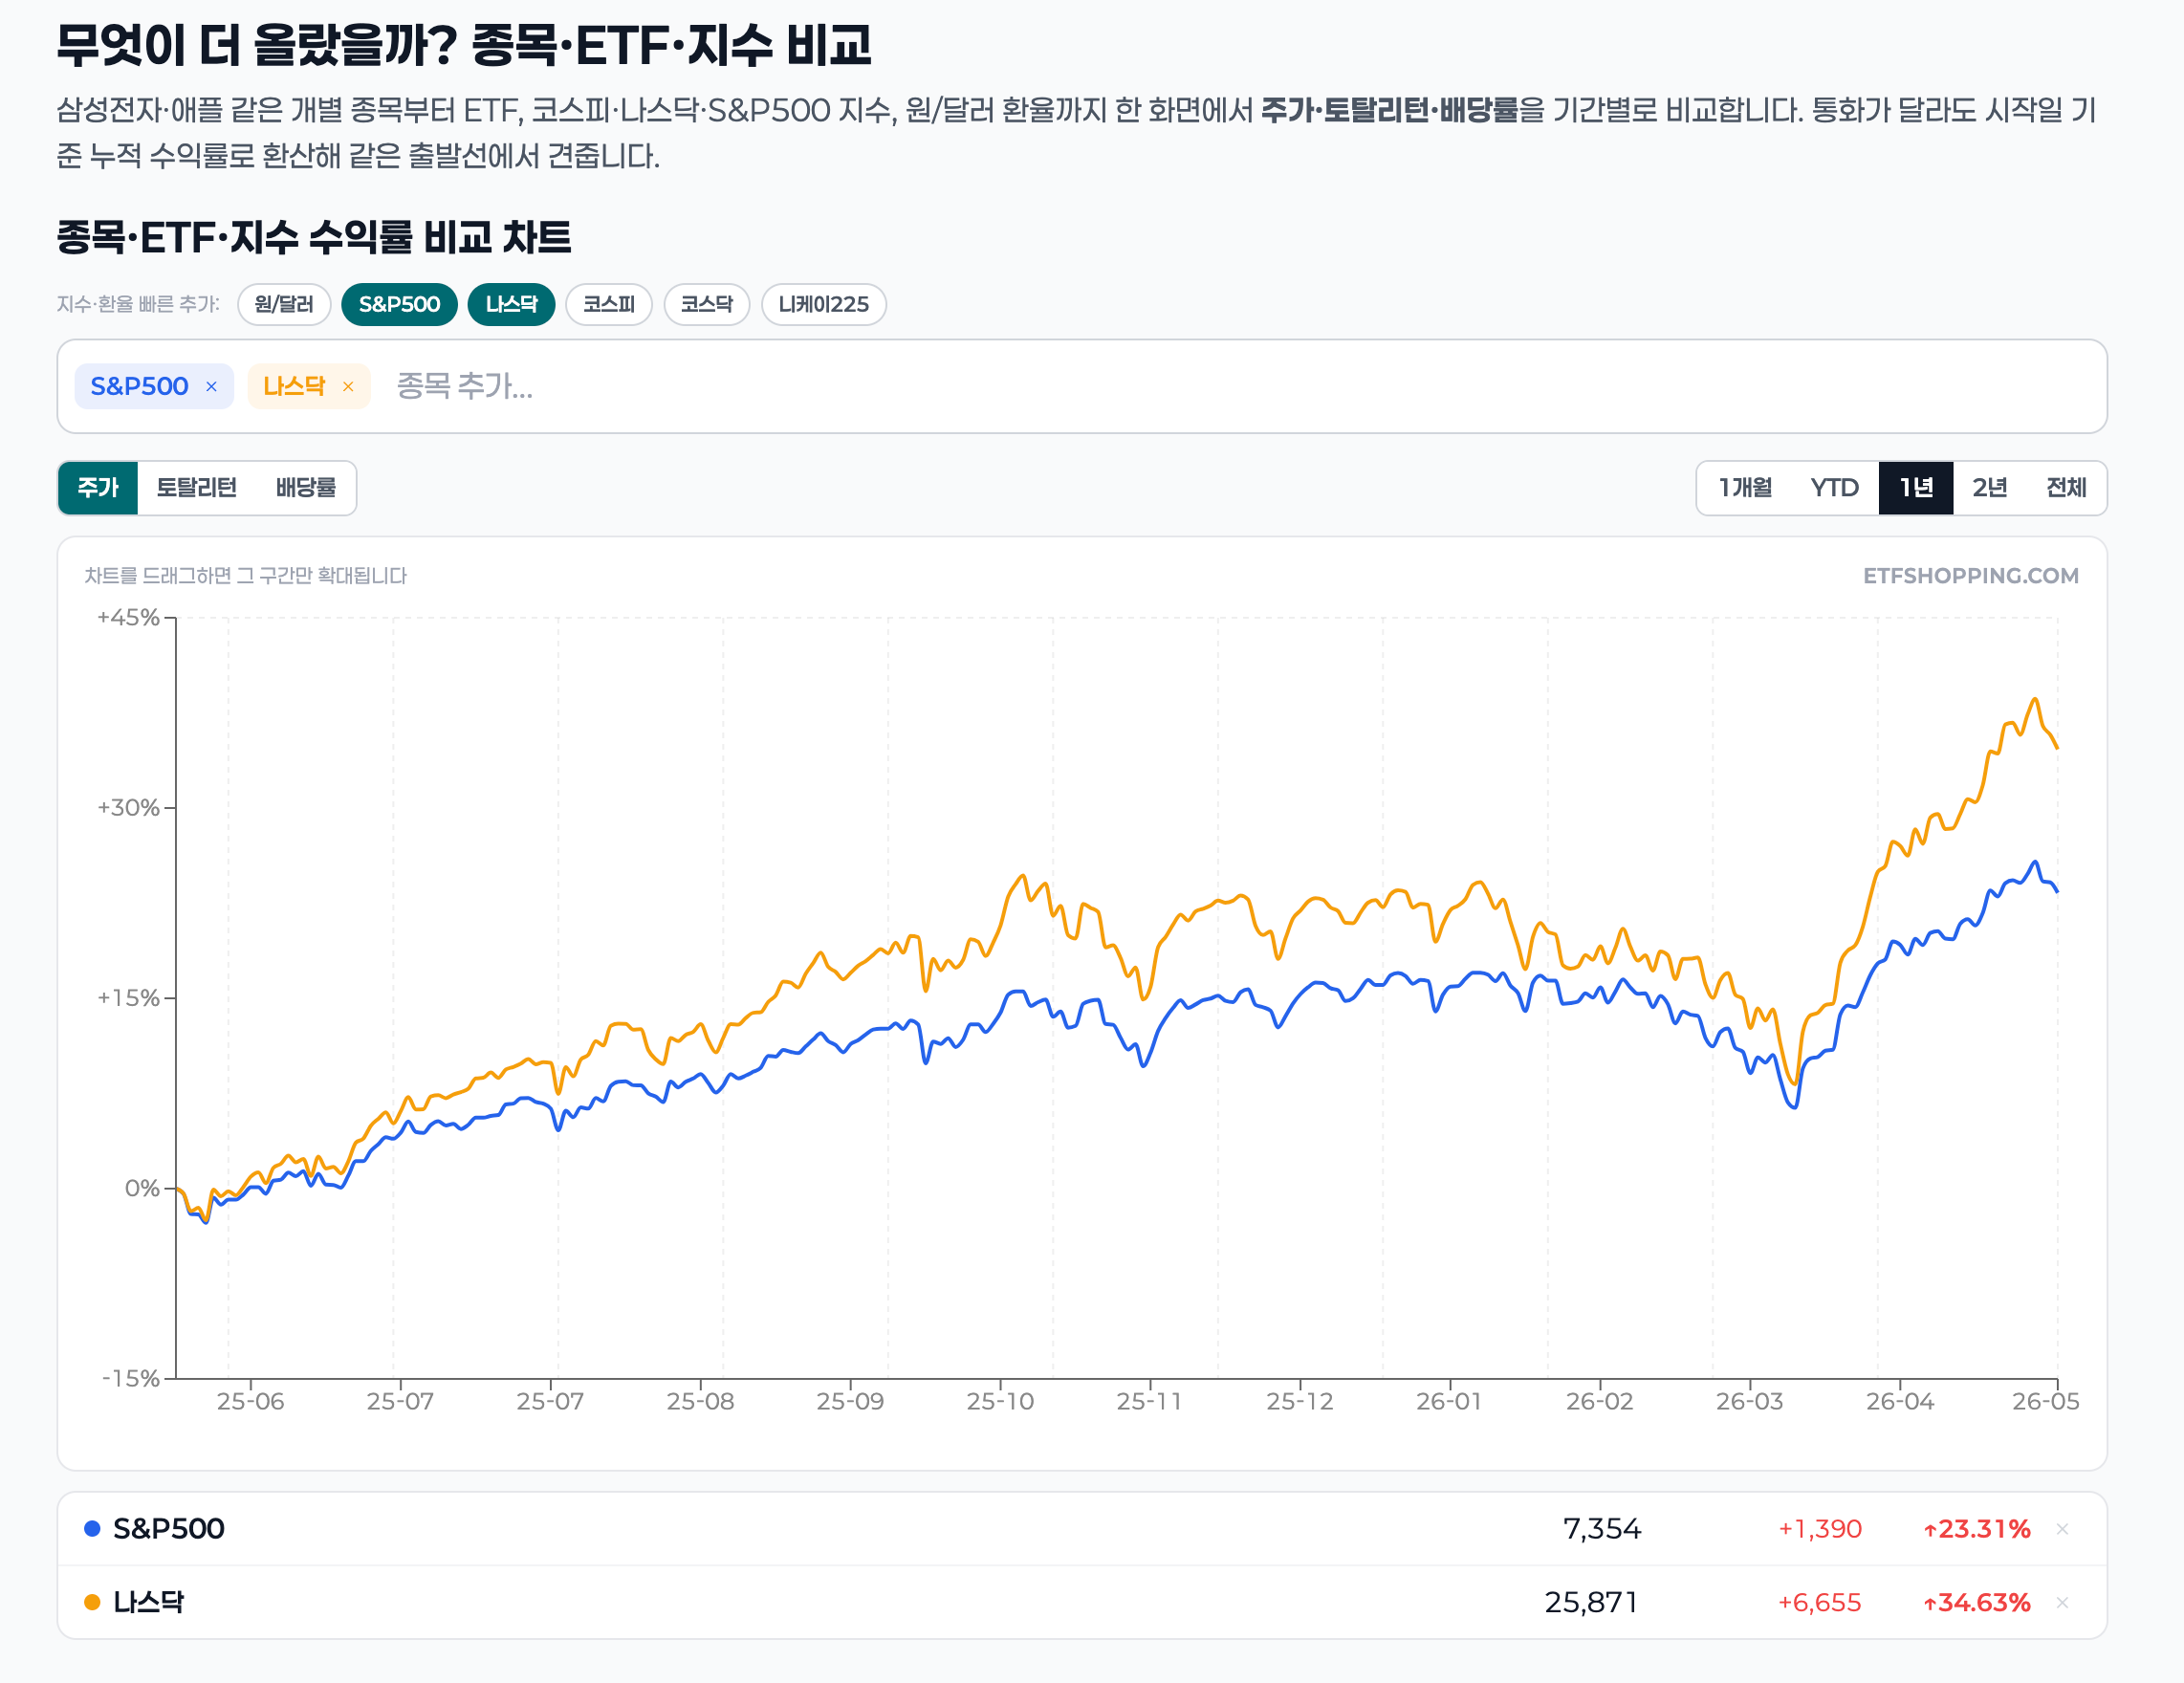Set the period to 전체
This screenshot has width=2184, height=1683.
(2066, 488)
